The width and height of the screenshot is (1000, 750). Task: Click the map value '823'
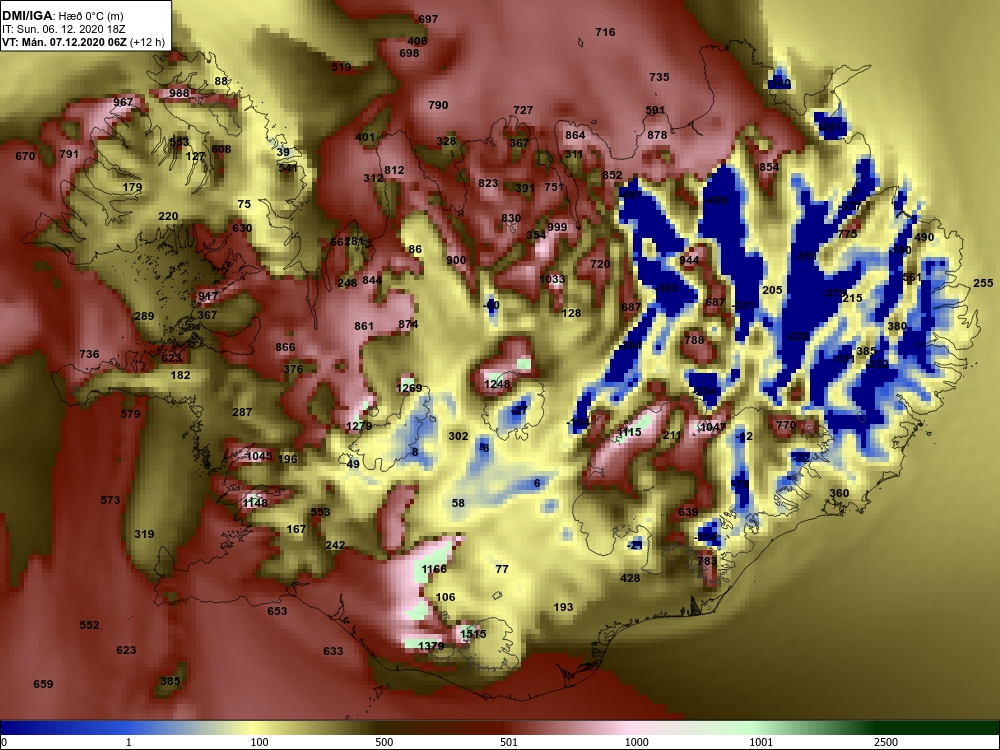tap(488, 184)
